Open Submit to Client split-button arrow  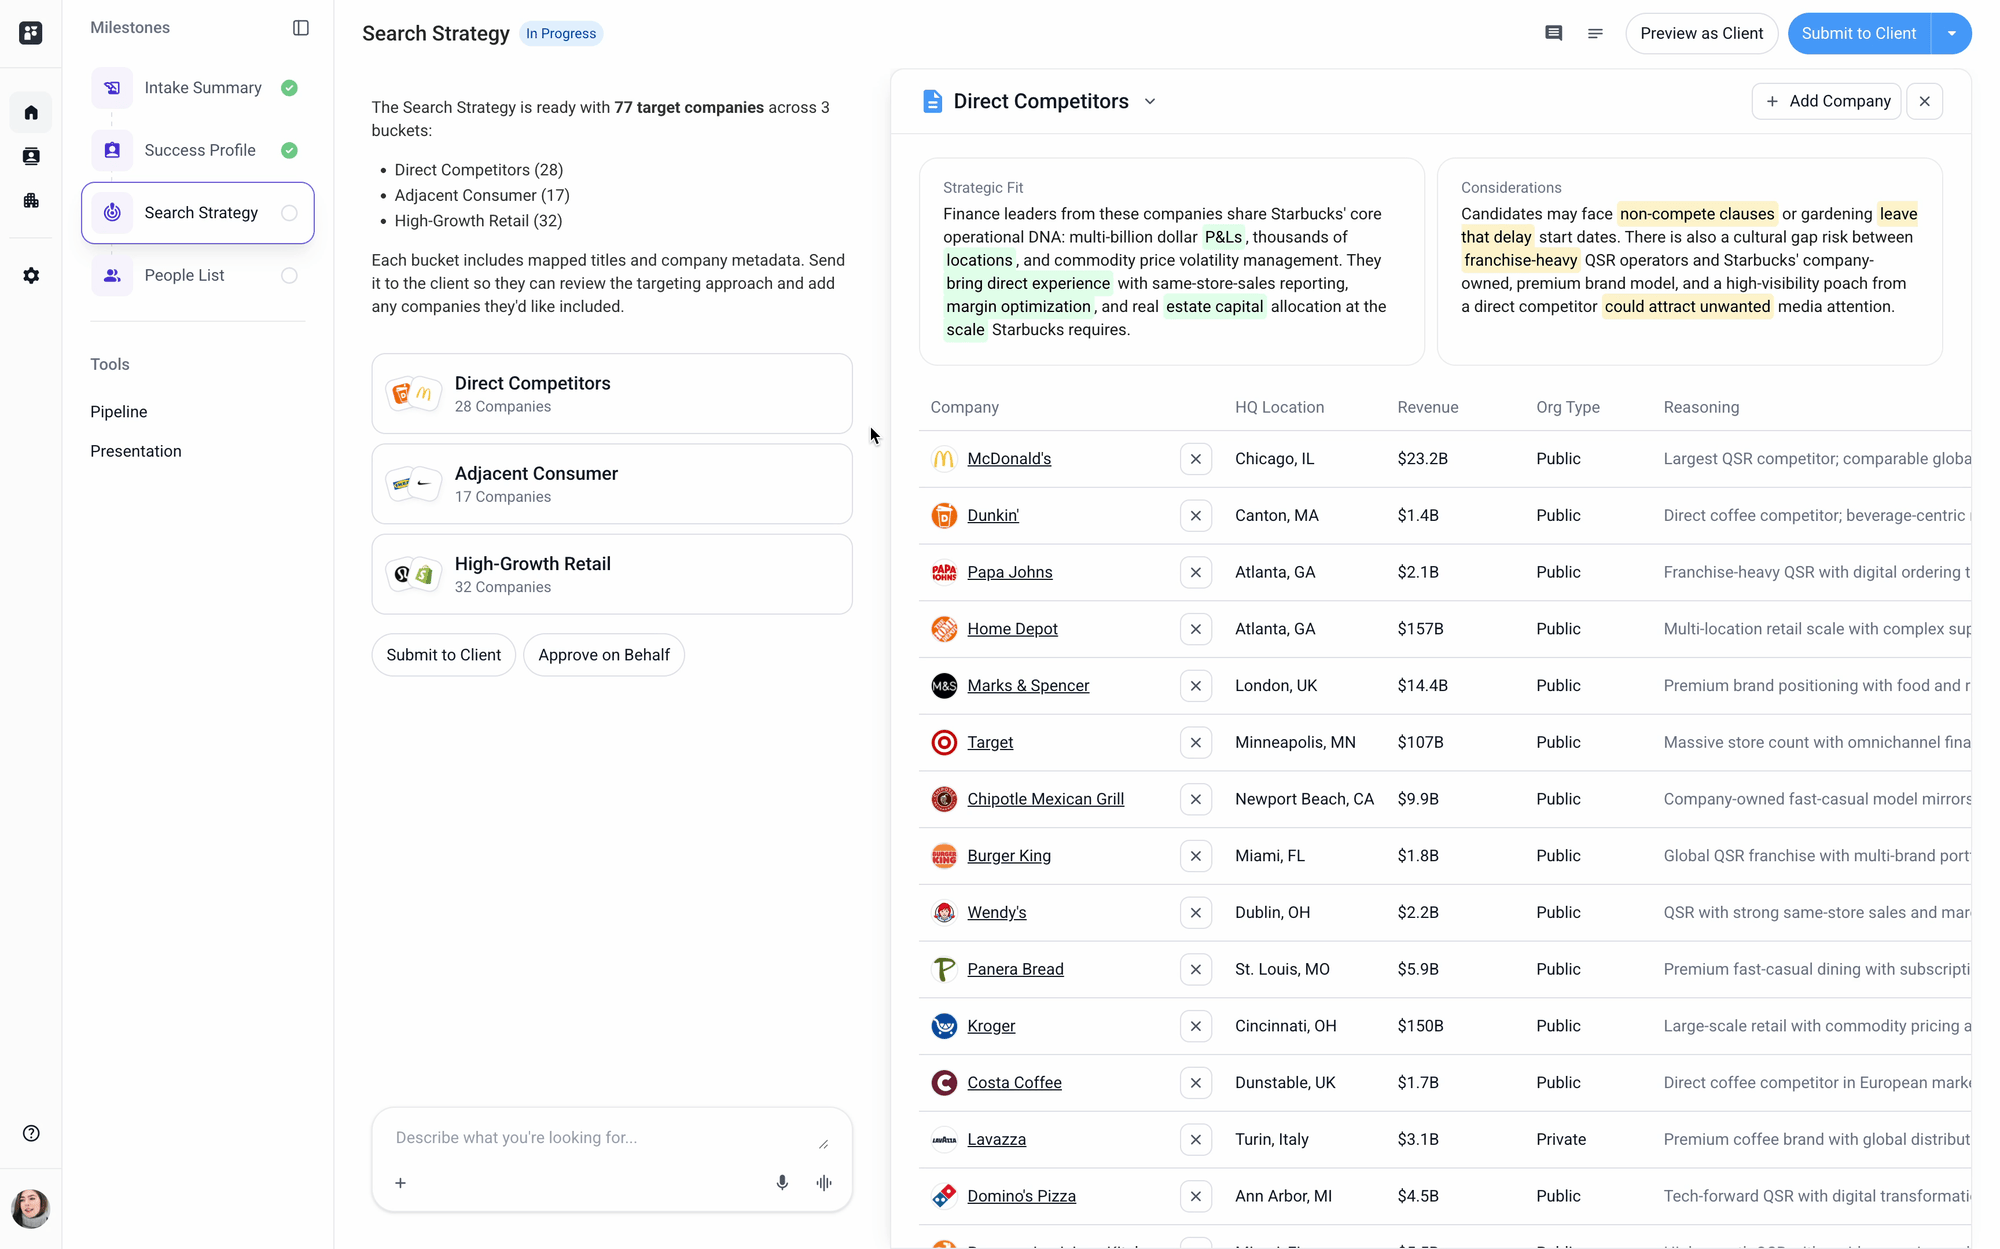pos(1951,33)
